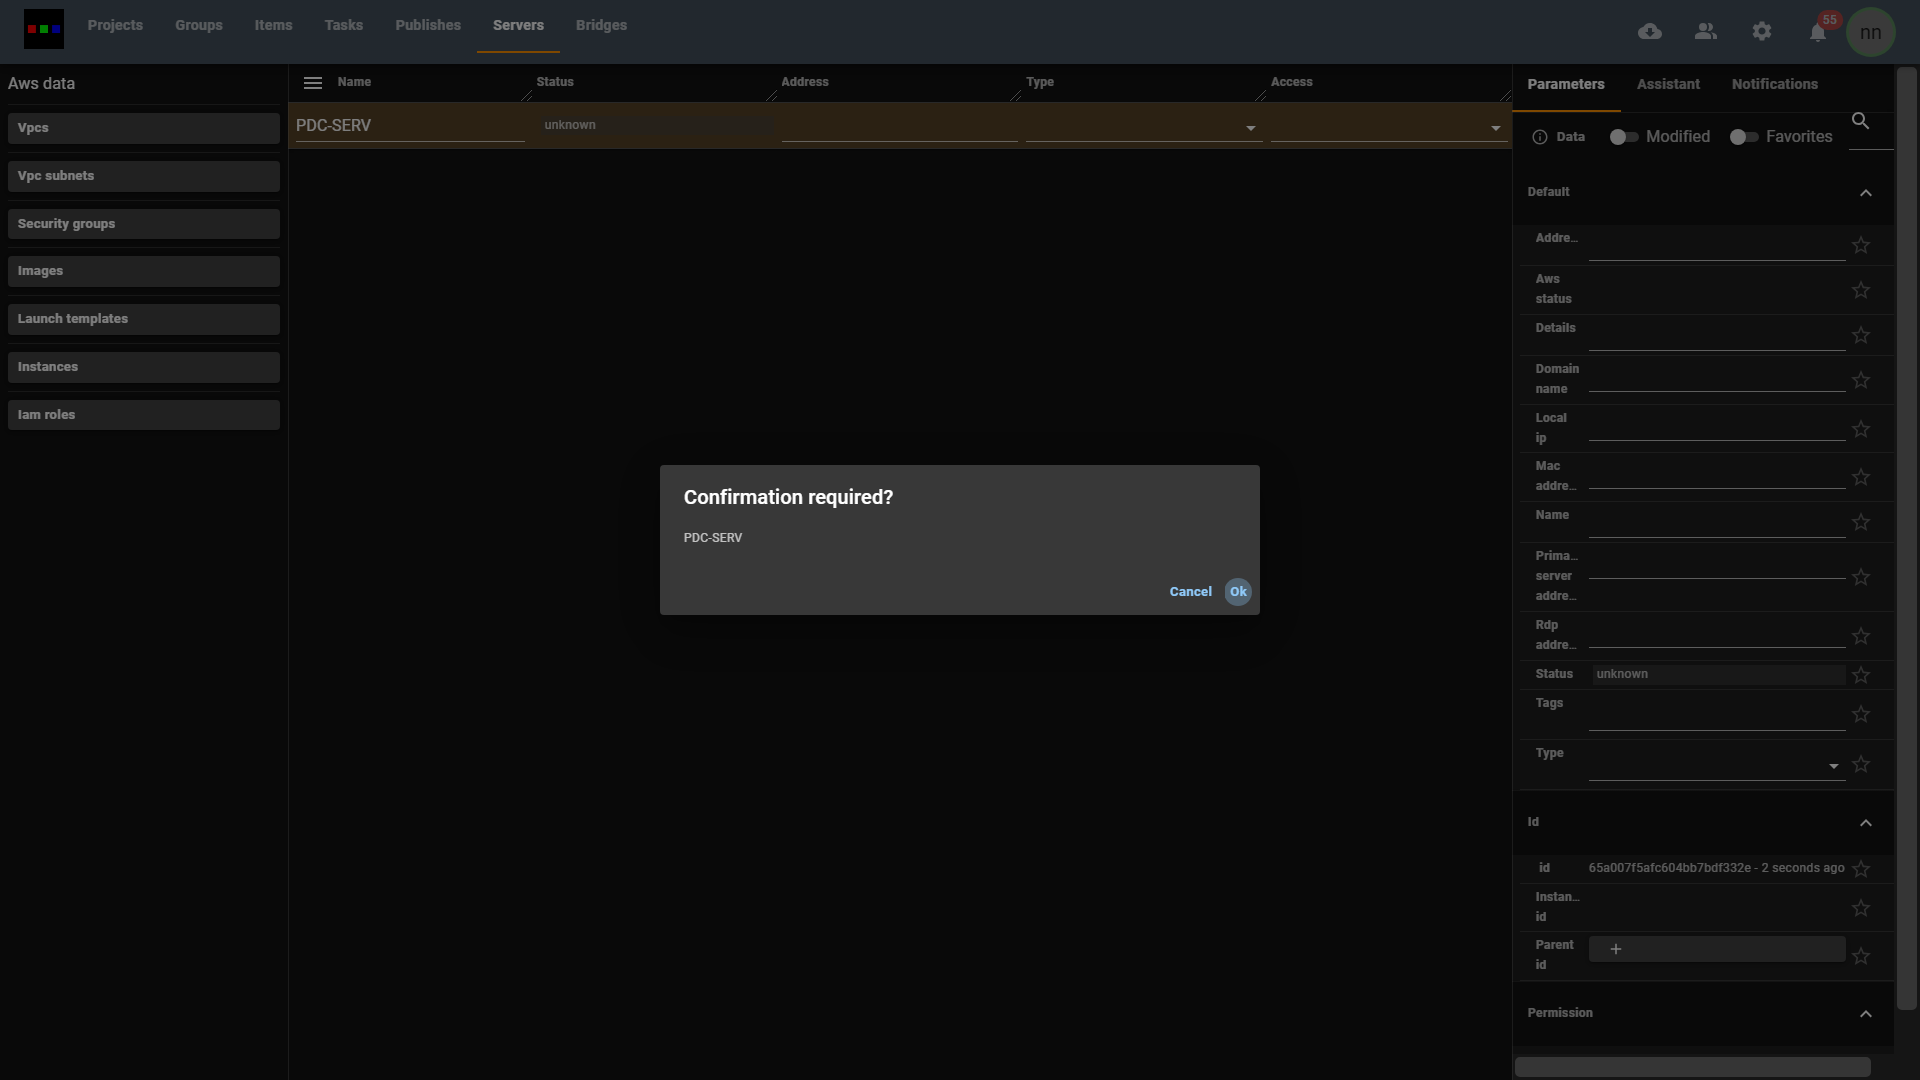Open the users group icon

pyautogui.click(x=1706, y=32)
